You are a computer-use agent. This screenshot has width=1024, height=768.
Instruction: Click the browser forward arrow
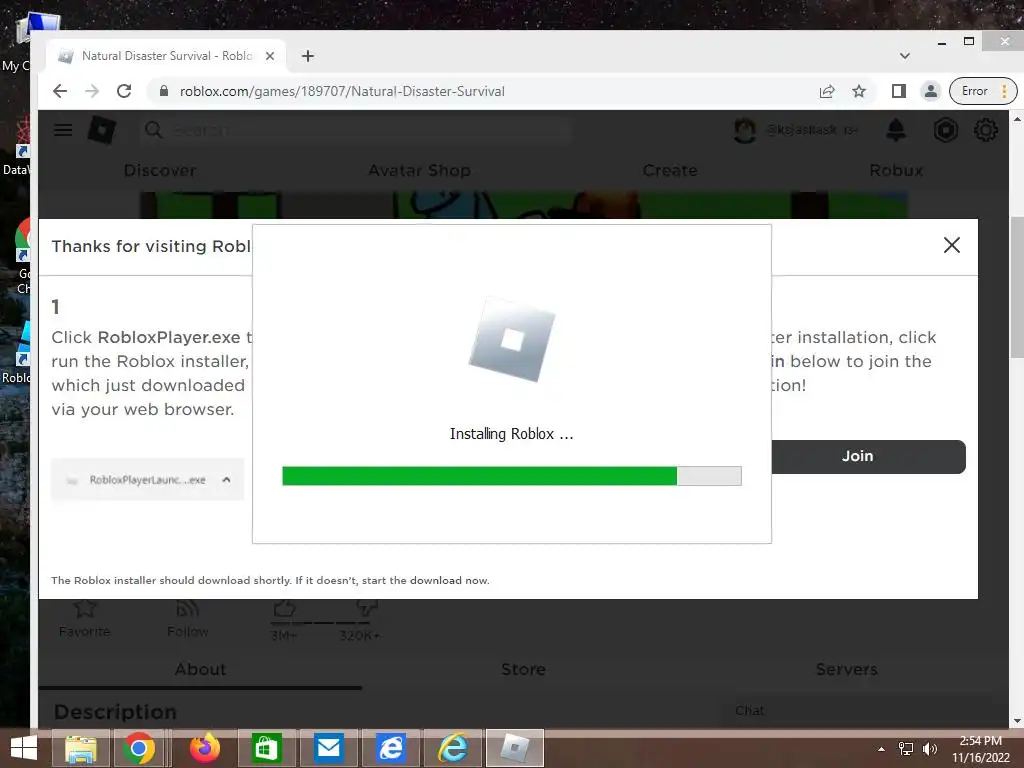tap(92, 91)
